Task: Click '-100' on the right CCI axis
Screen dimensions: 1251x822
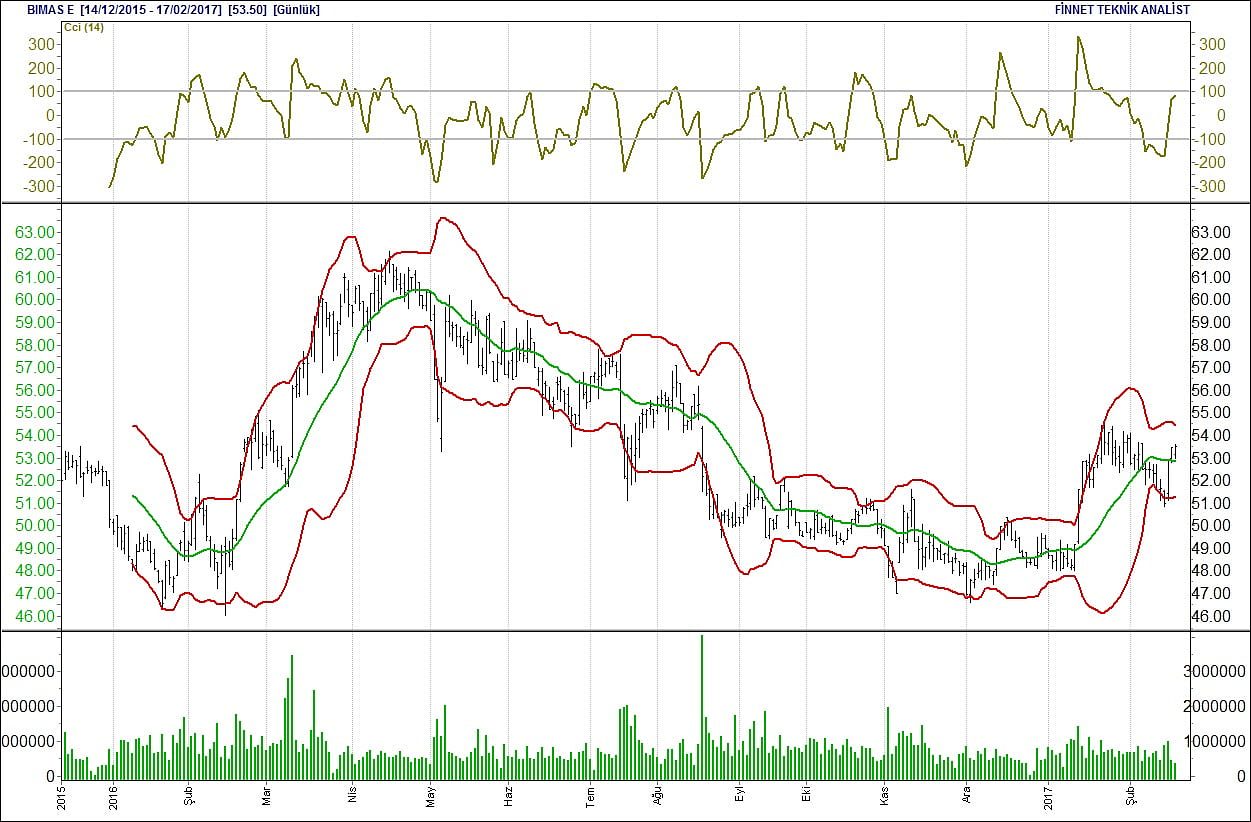Action: click(x=1211, y=140)
